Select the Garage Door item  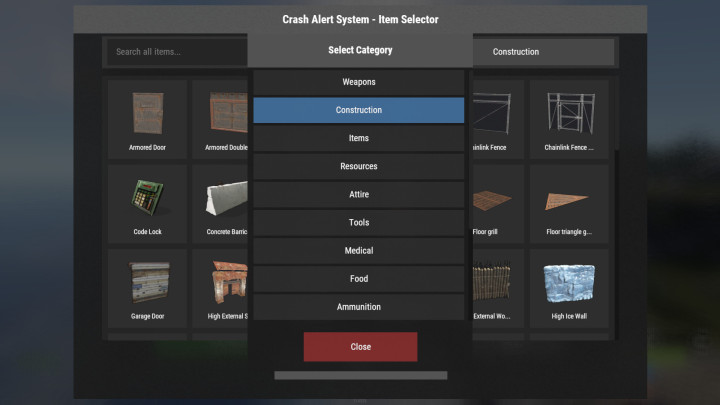[x=147, y=288]
